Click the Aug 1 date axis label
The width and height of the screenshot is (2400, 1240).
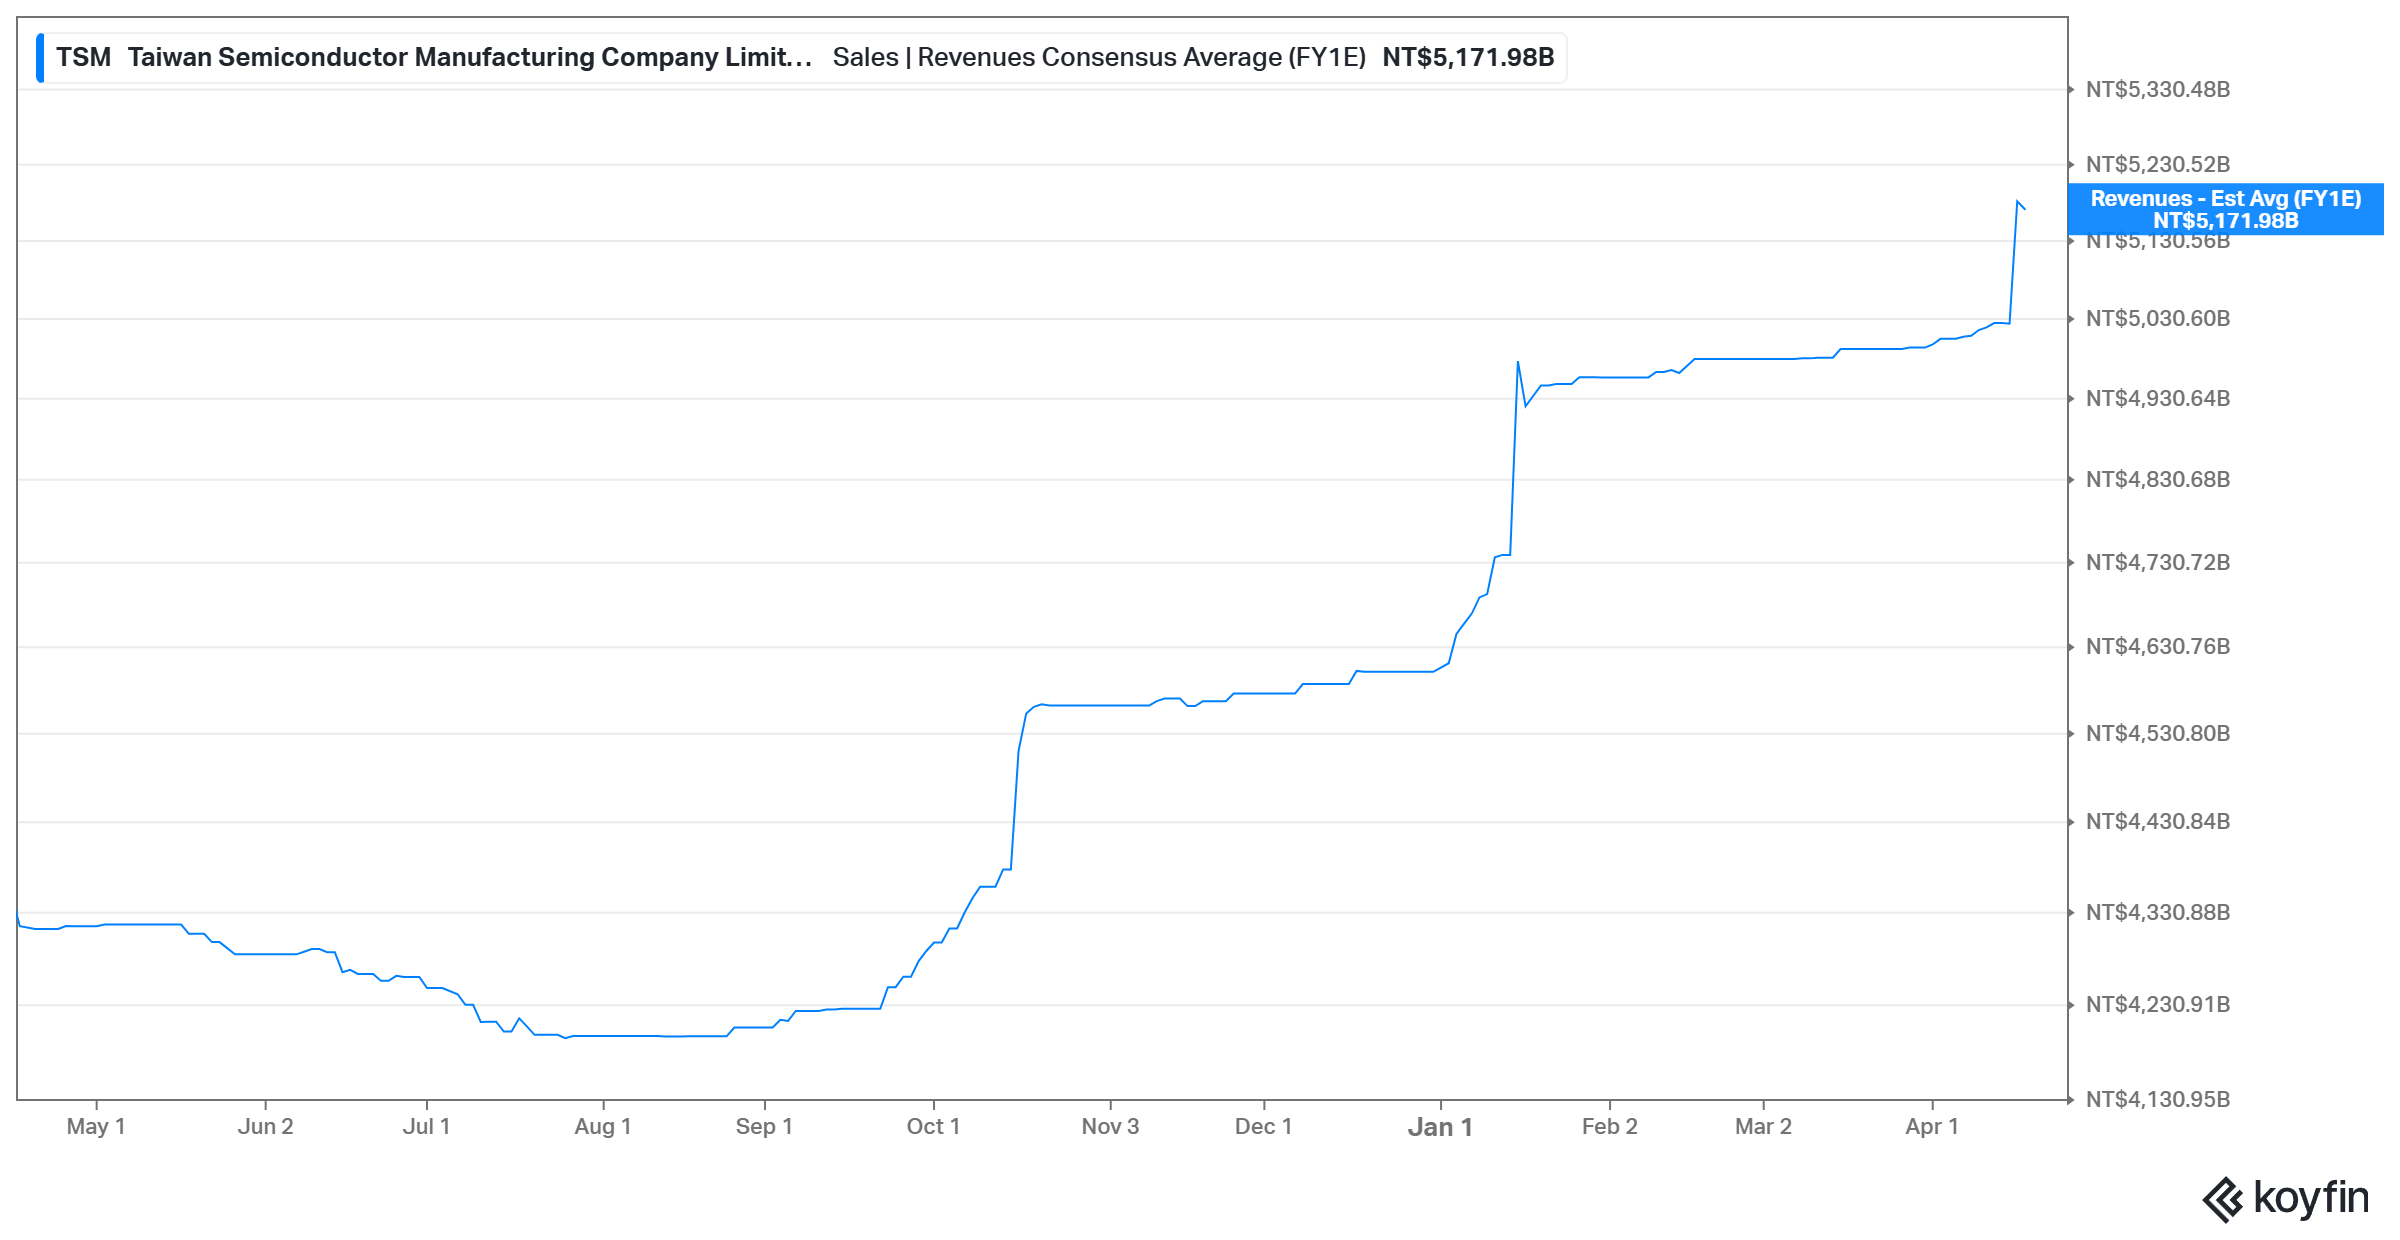click(603, 1127)
